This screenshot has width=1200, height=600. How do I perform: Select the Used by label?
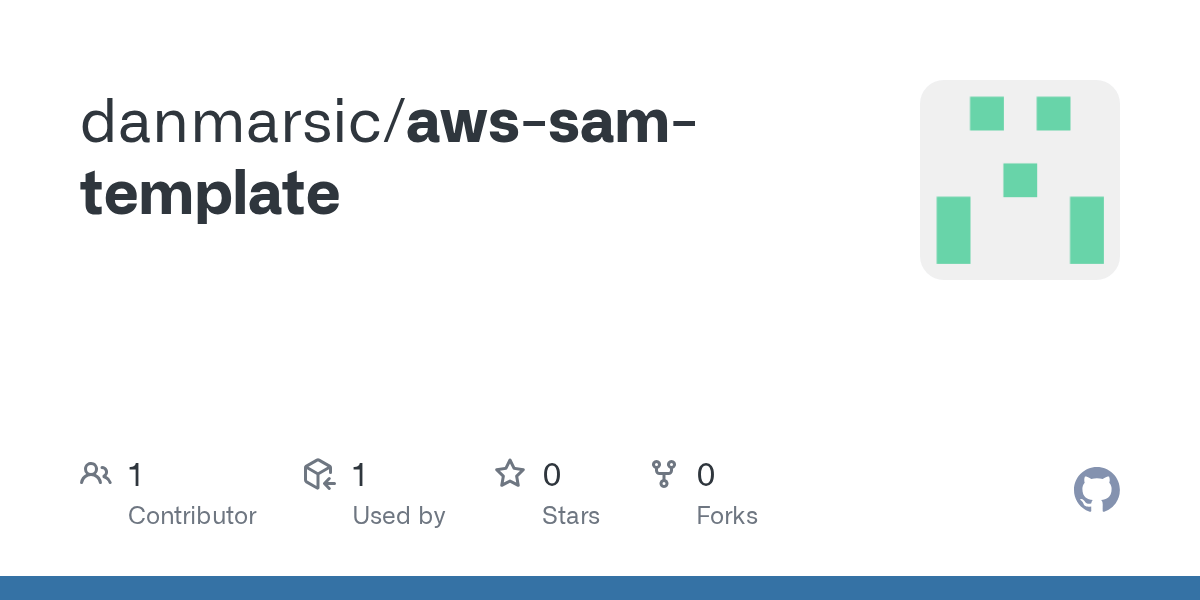coord(399,516)
